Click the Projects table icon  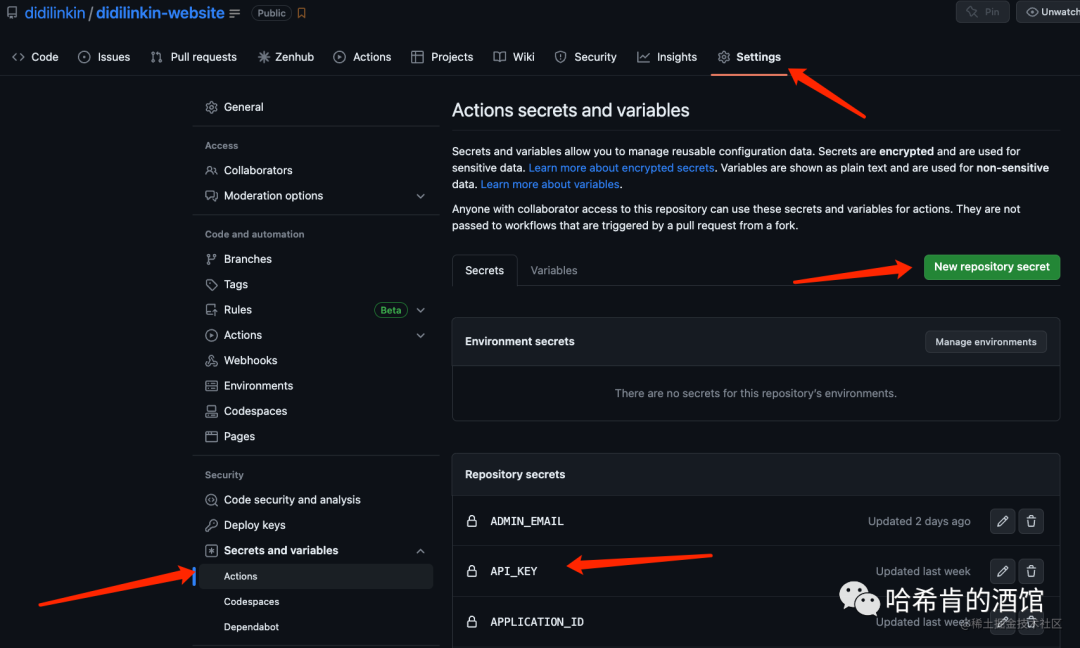[x=417, y=57]
